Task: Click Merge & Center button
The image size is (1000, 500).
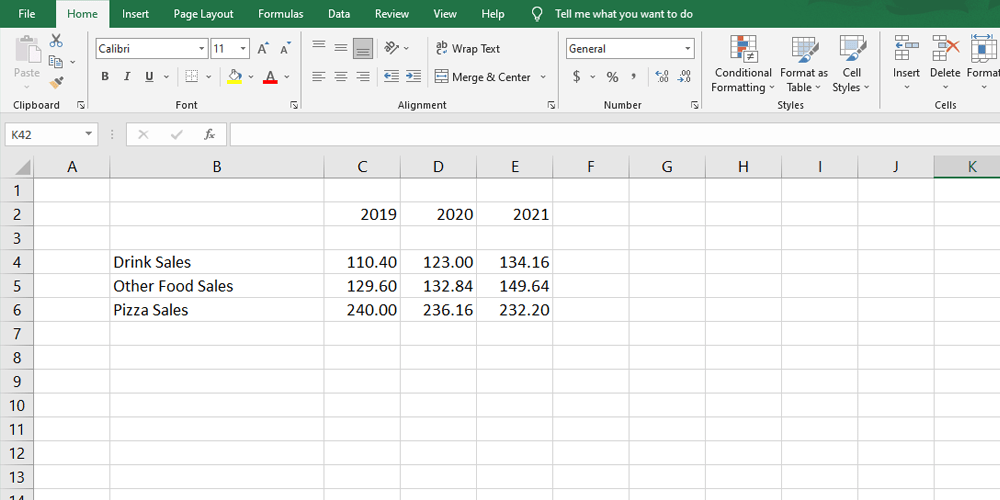Action: 483,77
